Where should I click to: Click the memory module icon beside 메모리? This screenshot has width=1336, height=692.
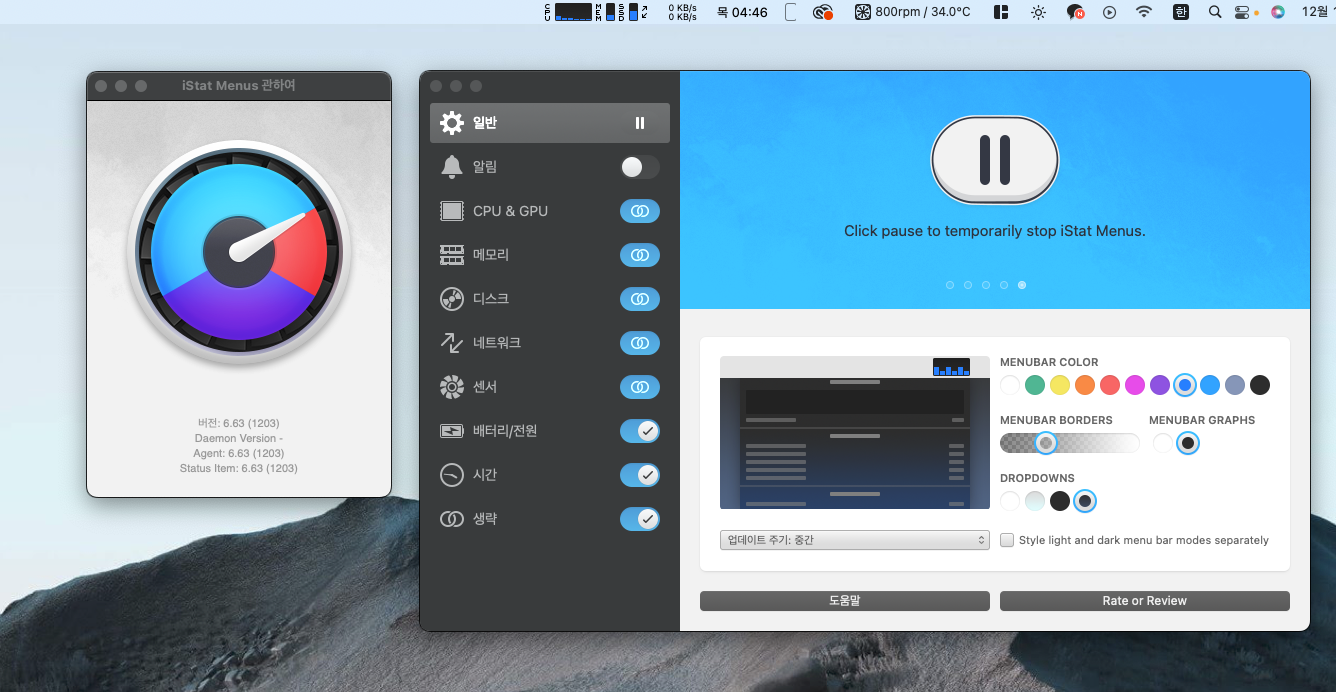point(452,255)
